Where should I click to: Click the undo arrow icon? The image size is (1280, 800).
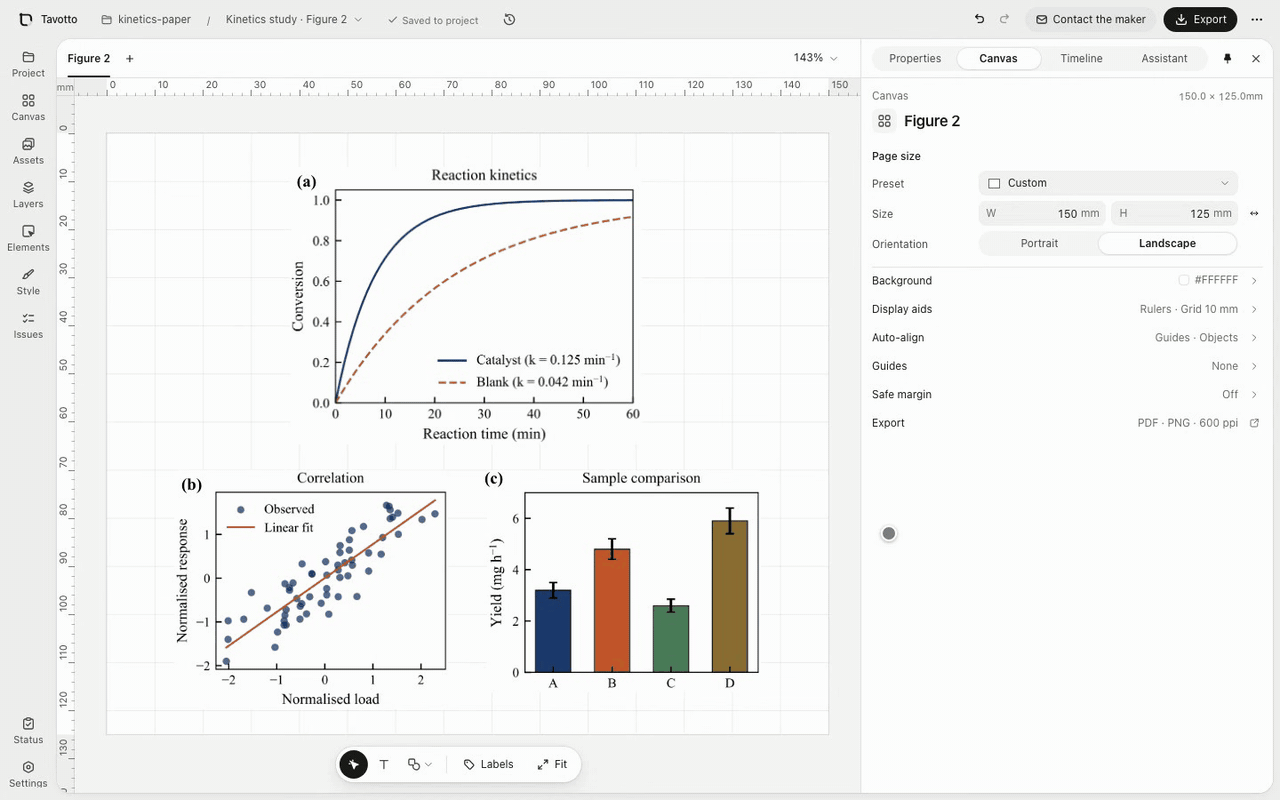(x=979, y=19)
